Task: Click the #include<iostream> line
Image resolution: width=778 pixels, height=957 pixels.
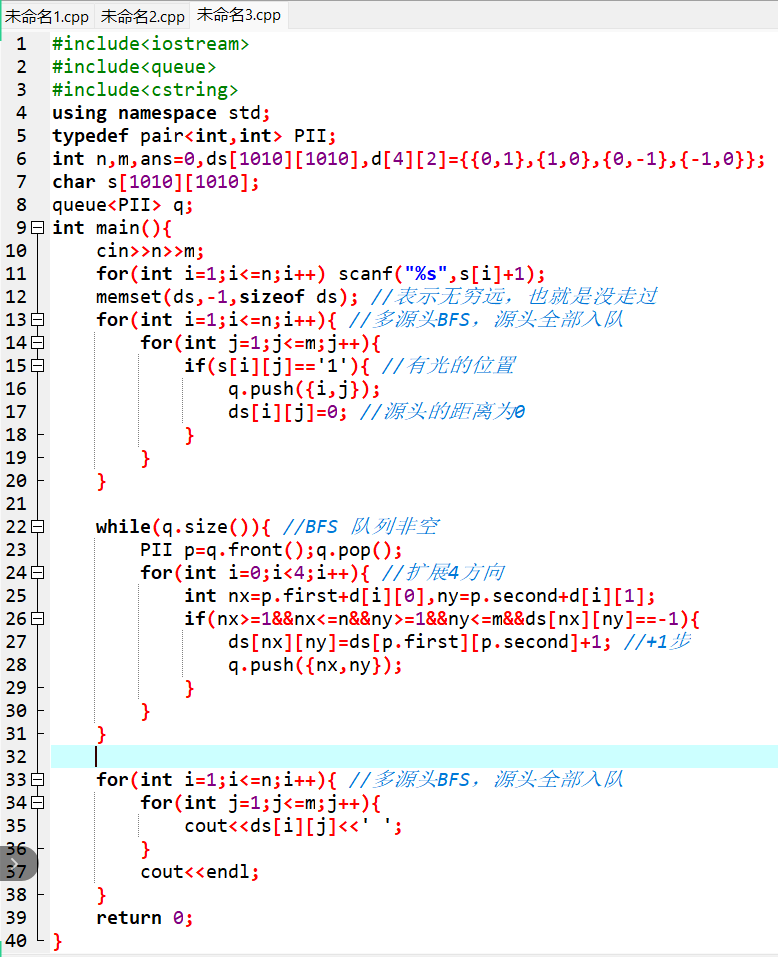Action: [x=150, y=44]
